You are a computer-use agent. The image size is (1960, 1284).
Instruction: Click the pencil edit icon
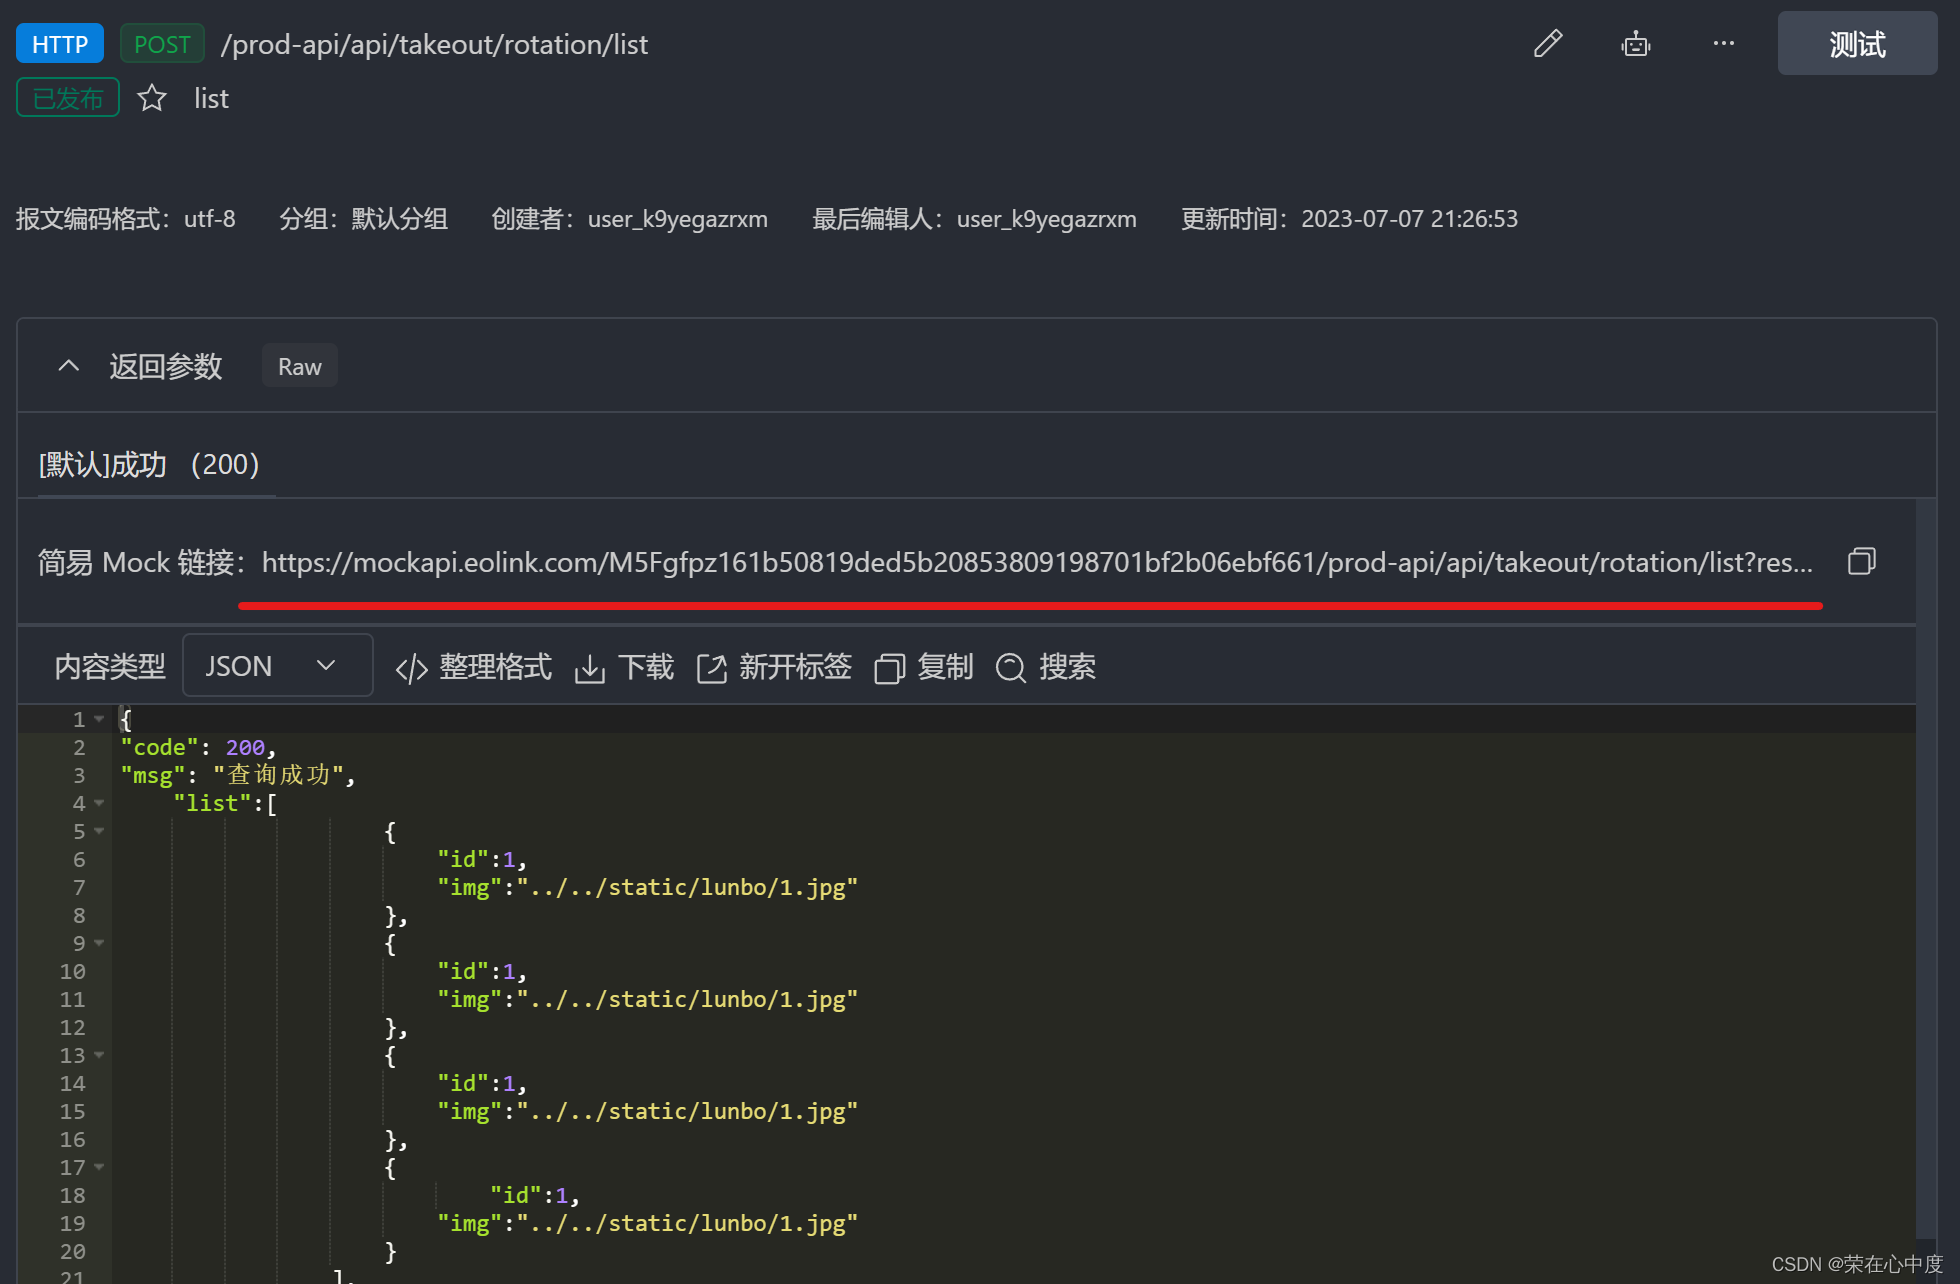point(1547,44)
